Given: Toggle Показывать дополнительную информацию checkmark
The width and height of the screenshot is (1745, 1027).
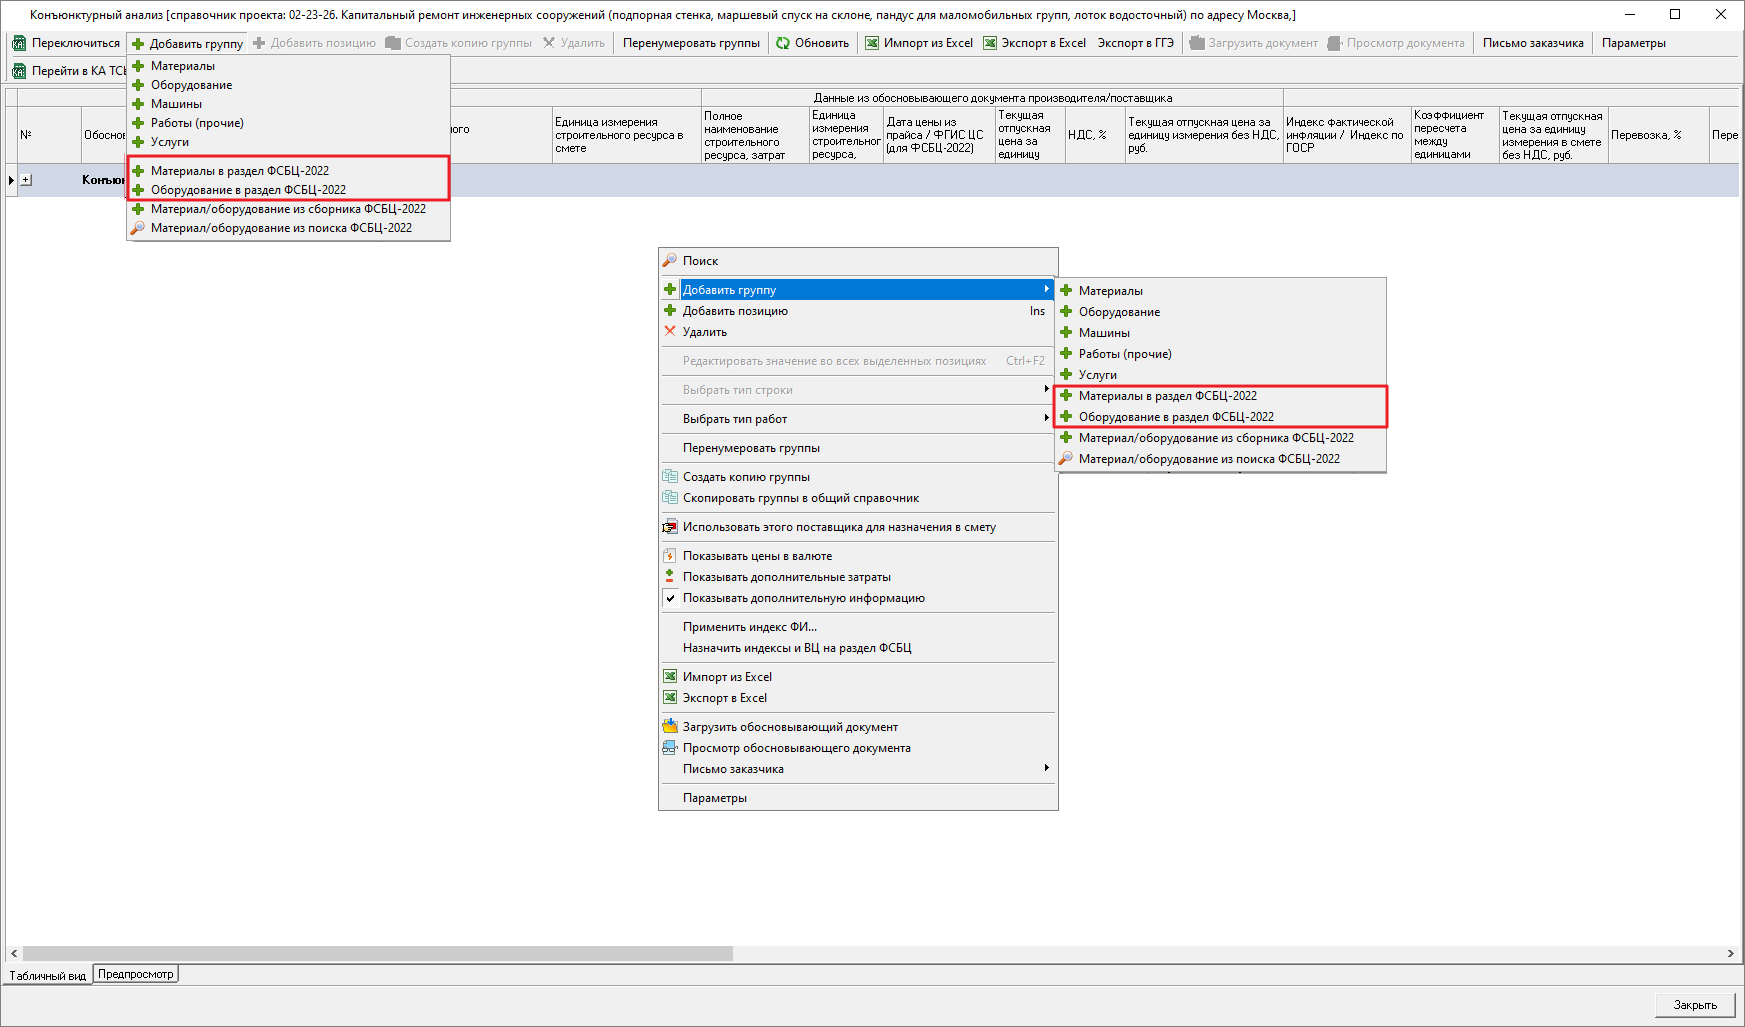Looking at the screenshot, I should [670, 598].
